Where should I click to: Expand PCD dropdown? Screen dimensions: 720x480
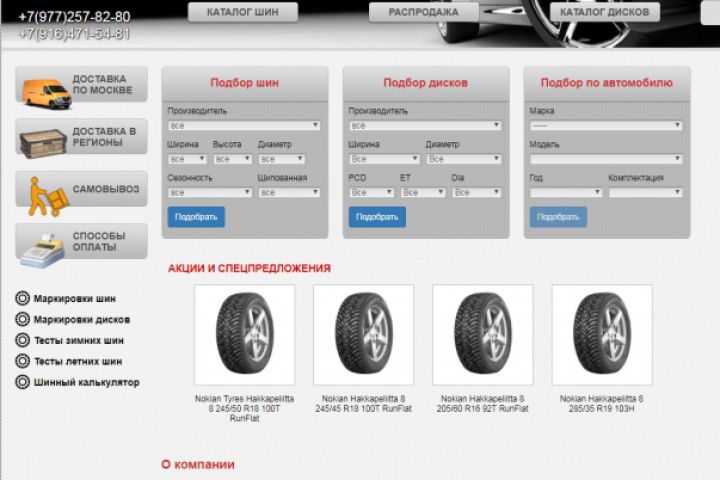371,192
